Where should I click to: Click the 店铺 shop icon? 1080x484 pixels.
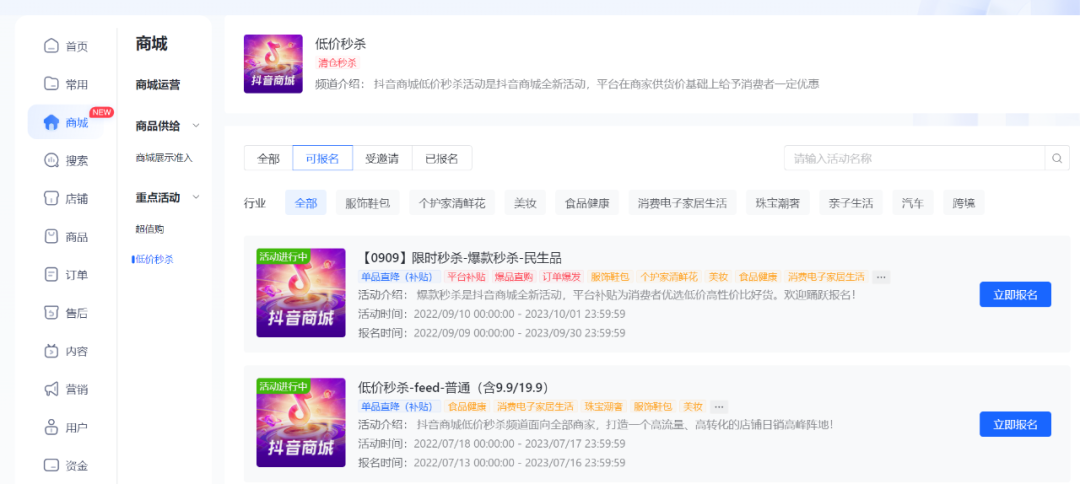(51, 198)
